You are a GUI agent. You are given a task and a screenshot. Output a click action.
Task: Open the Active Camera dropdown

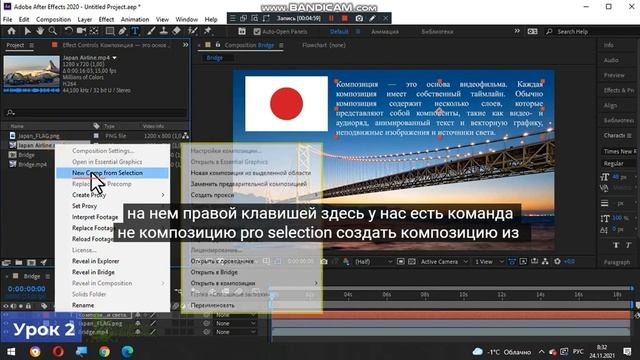click(x=444, y=261)
